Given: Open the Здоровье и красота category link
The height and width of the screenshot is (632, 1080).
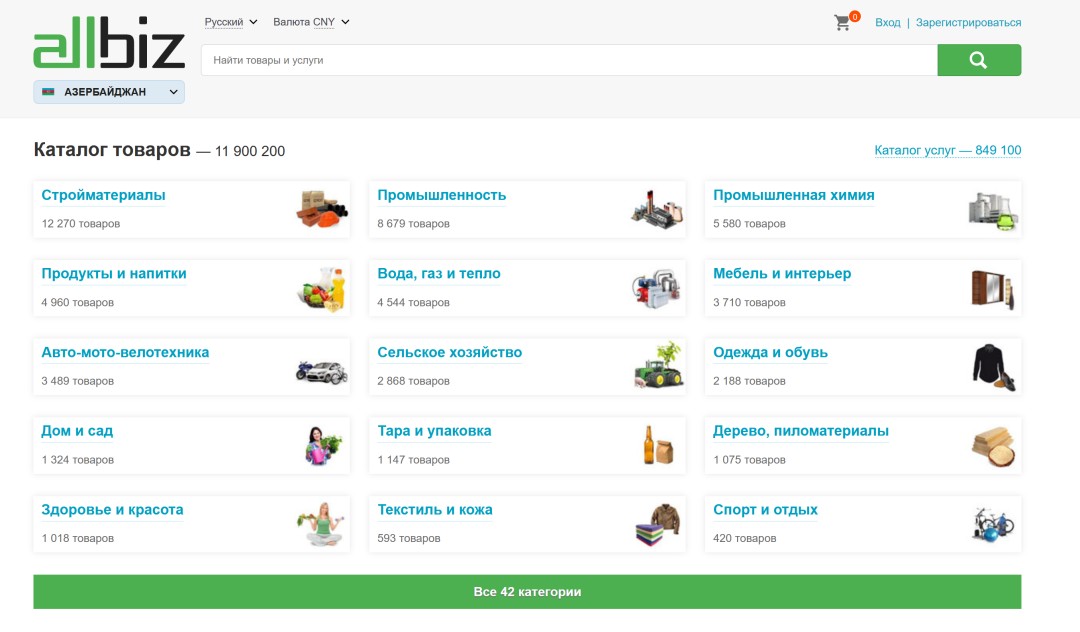Looking at the screenshot, I should (112, 510).
